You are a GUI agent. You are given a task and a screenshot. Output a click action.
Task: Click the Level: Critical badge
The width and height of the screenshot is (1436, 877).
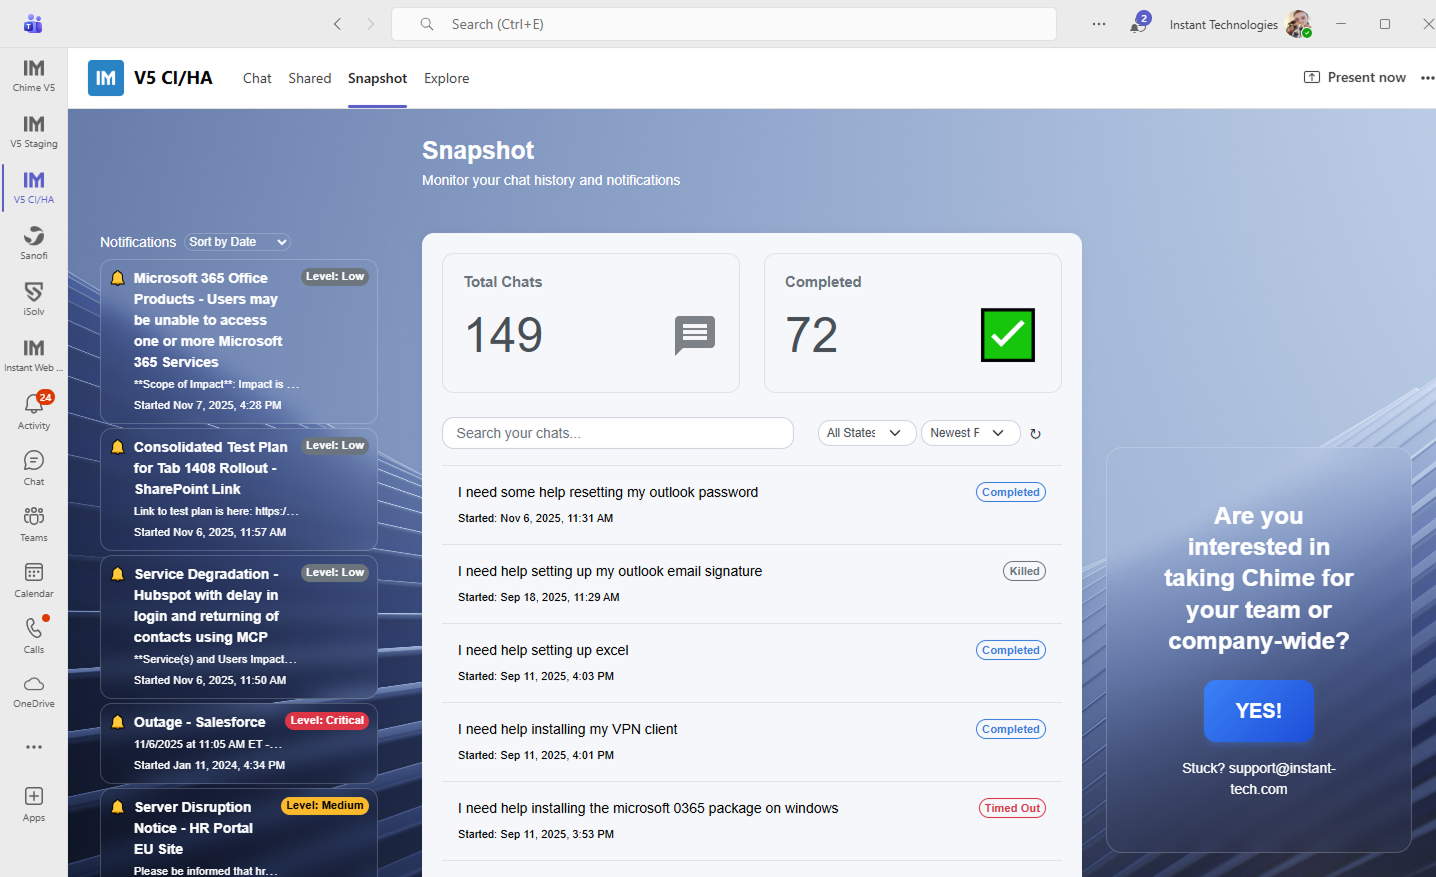pyautogui.click(x=327, y=721)
